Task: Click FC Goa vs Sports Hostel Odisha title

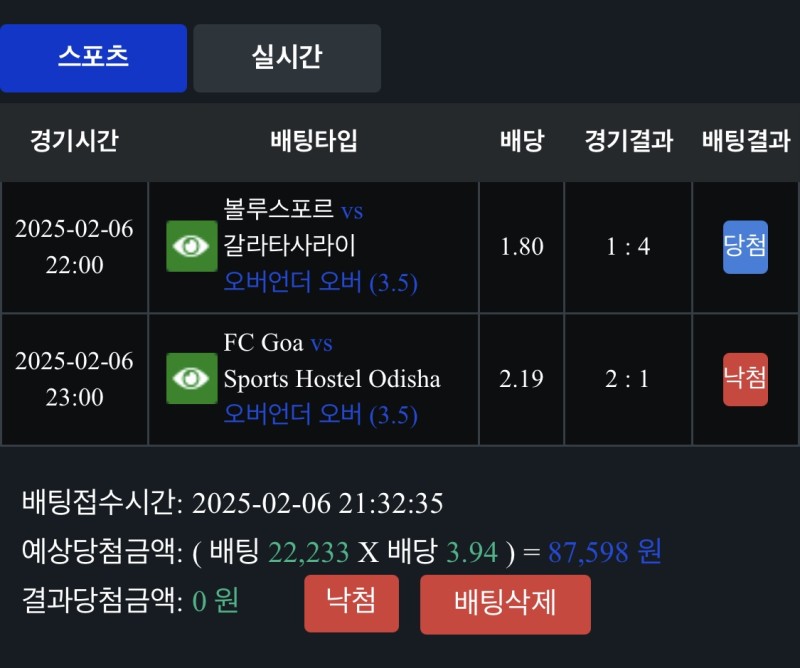Action: point(331,362)
